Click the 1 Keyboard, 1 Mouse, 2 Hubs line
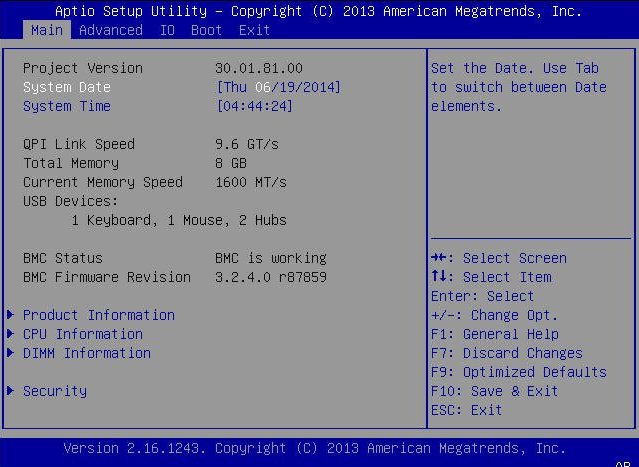 [179, 220]
